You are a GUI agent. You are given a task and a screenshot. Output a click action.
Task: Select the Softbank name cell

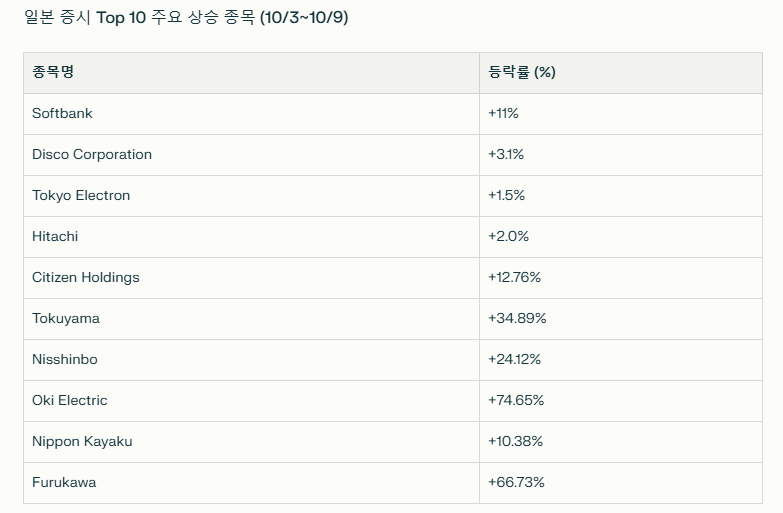coord(62,113)
